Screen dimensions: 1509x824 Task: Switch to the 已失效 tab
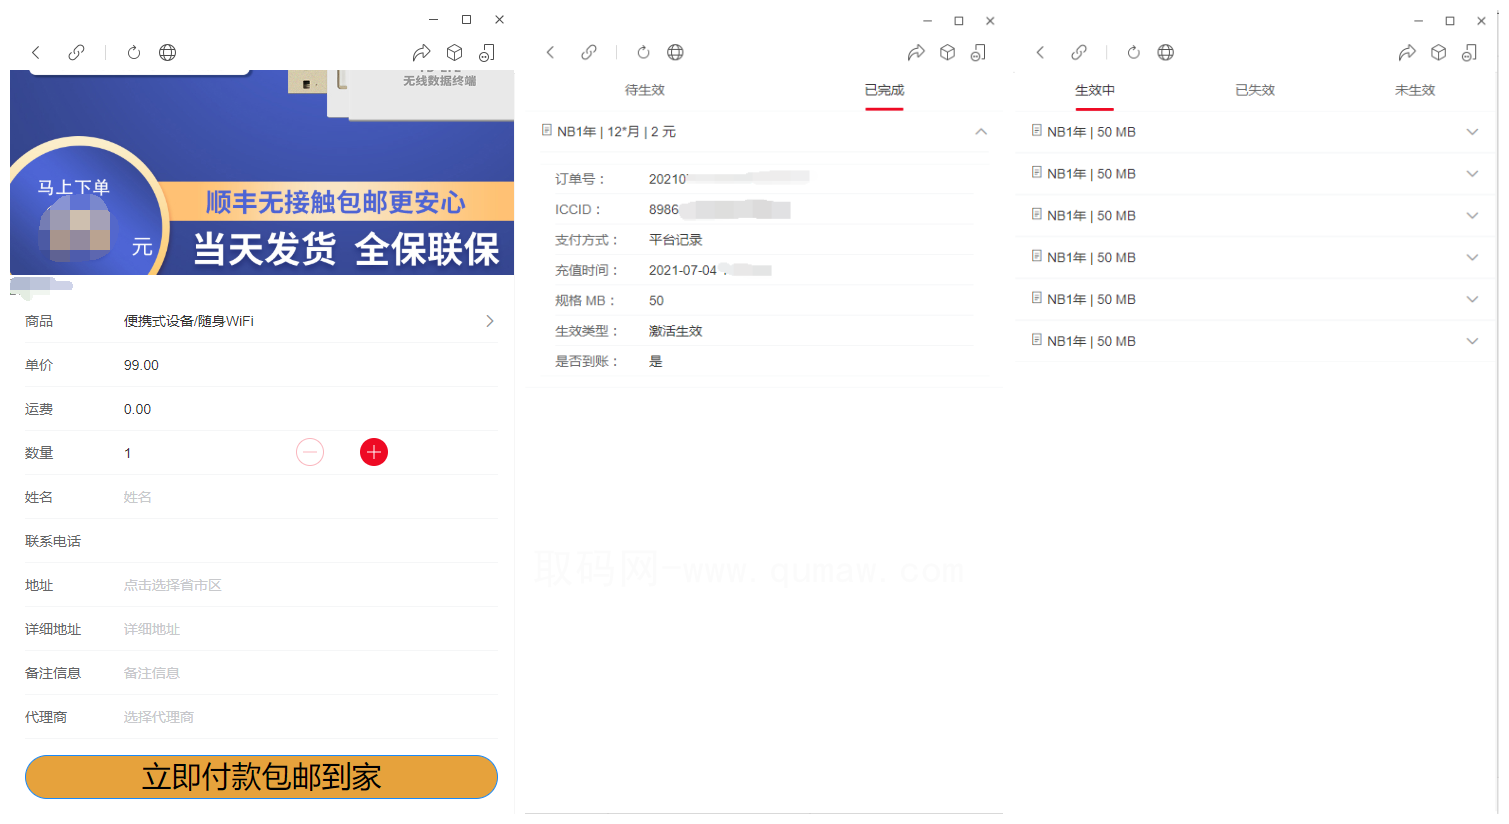[1254, 89]
